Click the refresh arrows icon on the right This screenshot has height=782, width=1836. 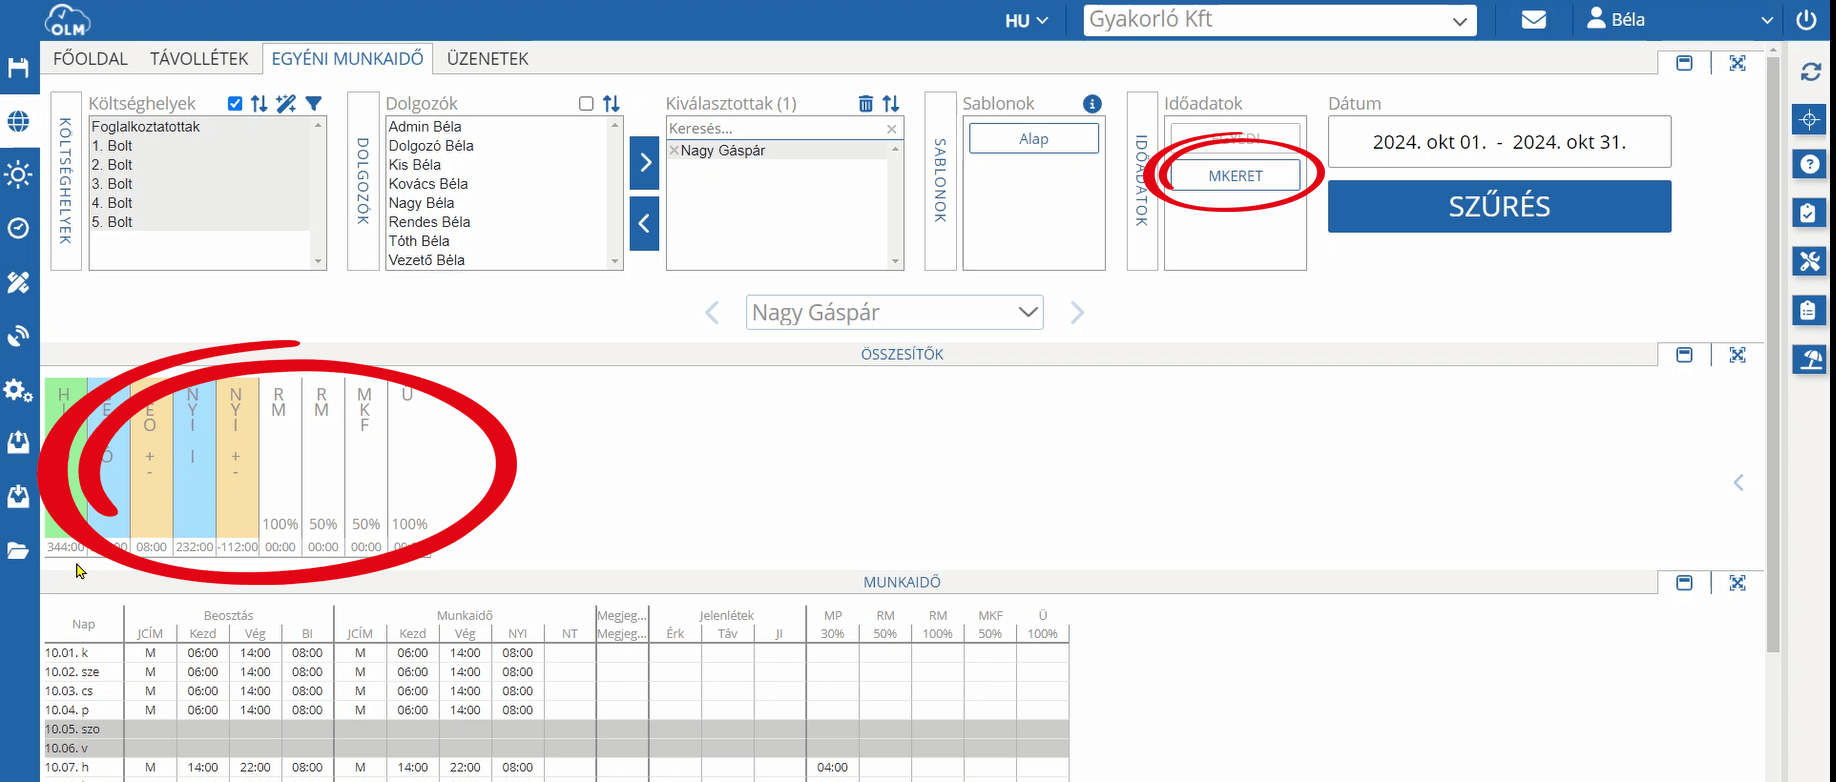pos(1810,72)
